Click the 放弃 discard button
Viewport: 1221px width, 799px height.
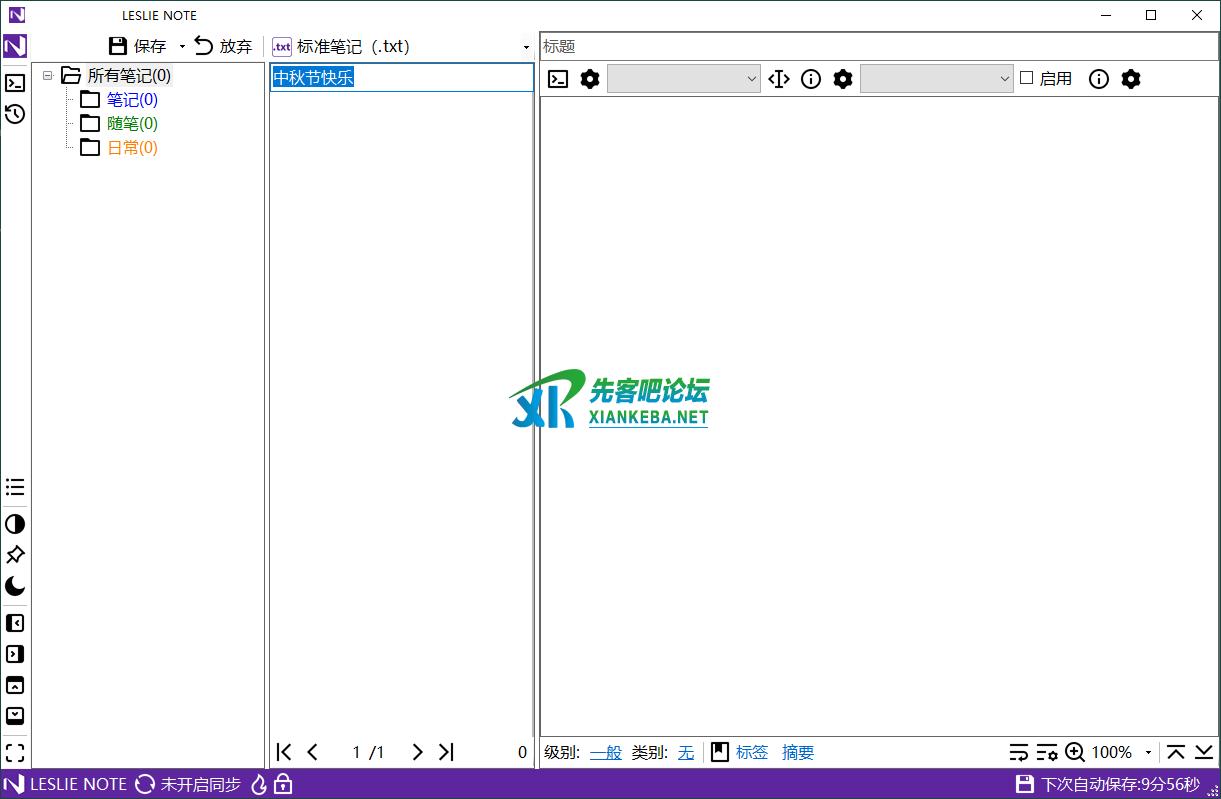(224, 46)
